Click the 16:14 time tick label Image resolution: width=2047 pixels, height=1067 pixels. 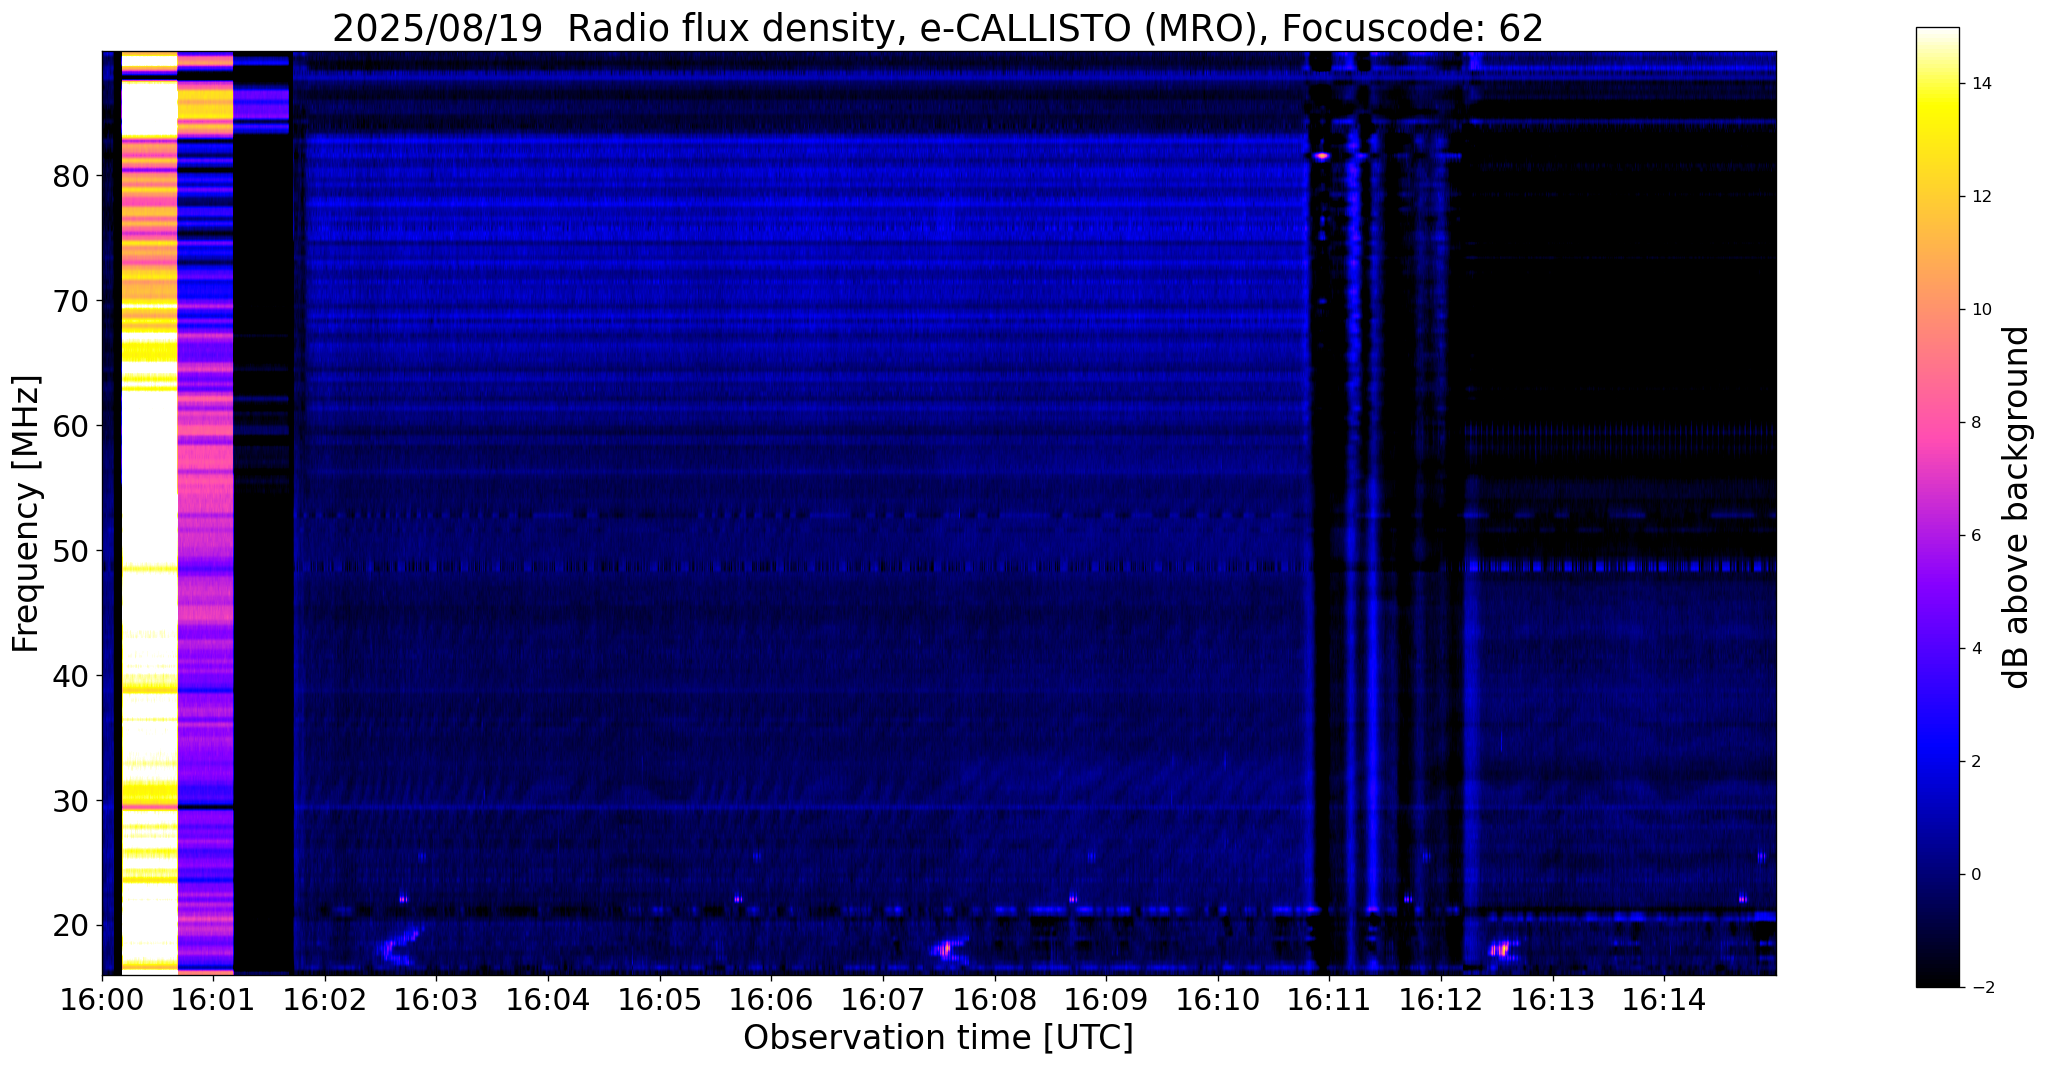tap(1664, 1000)
